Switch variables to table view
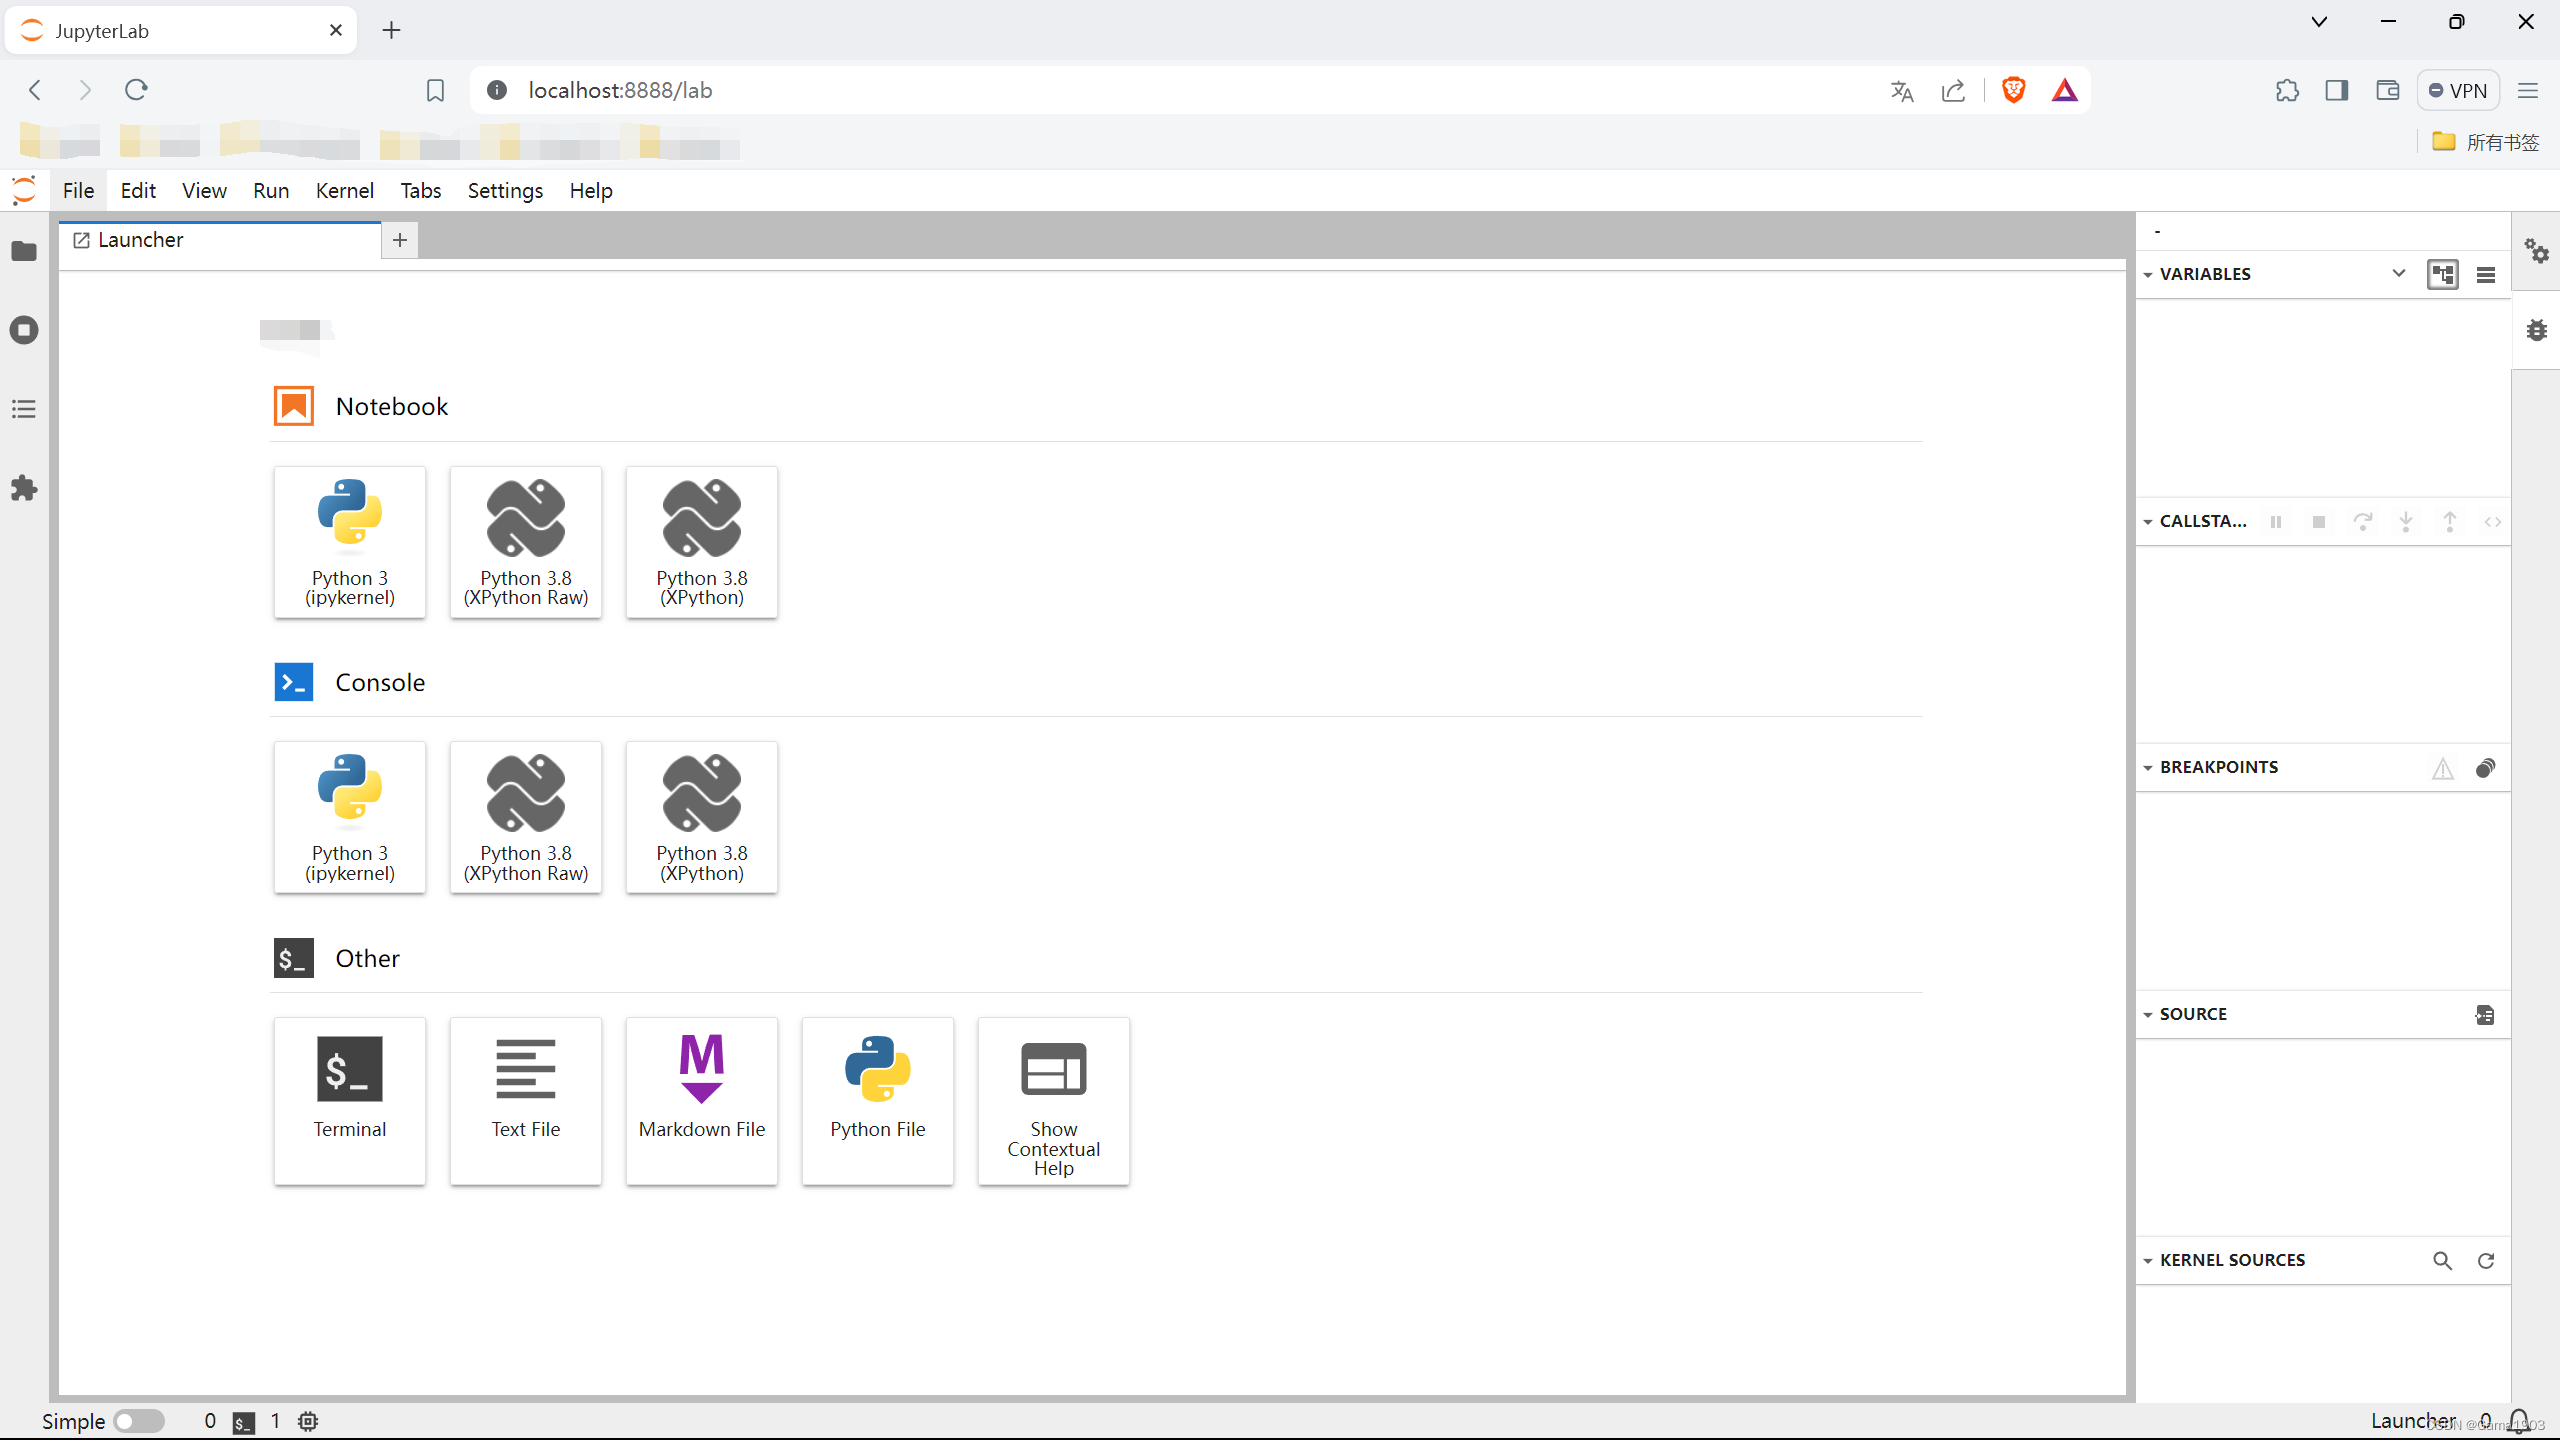Viewport: 2560px width, 1440px height. coord(2486,274)
